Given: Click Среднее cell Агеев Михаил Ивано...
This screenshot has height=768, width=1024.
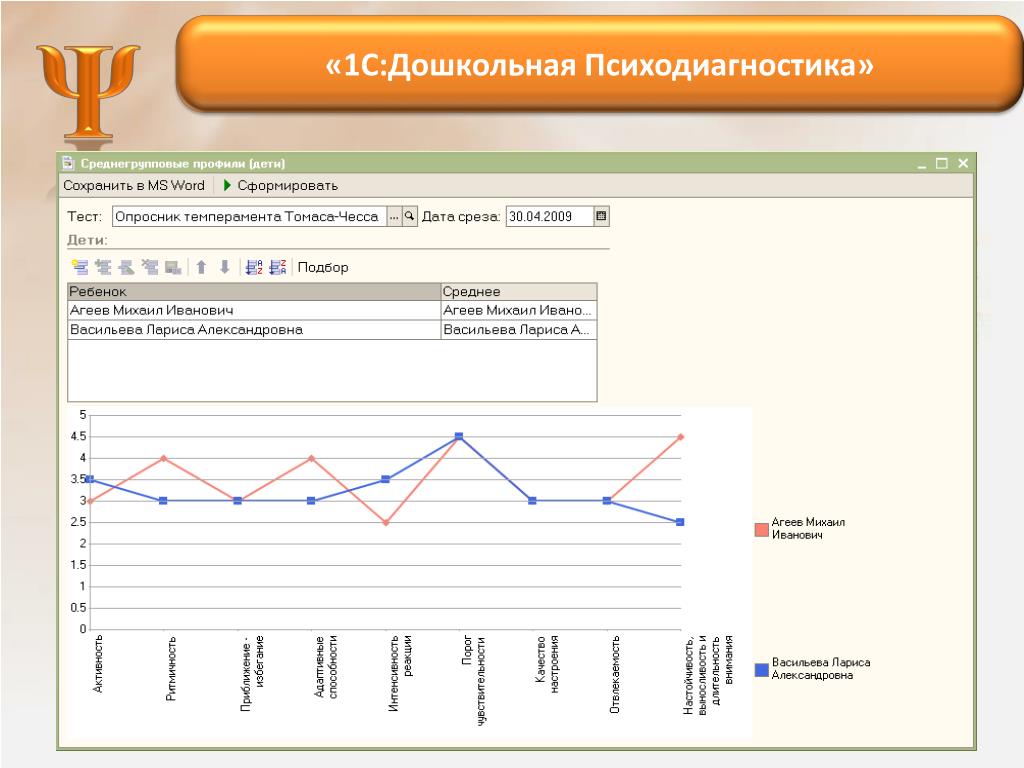Looking at the screenshot, I should [519, 310].
